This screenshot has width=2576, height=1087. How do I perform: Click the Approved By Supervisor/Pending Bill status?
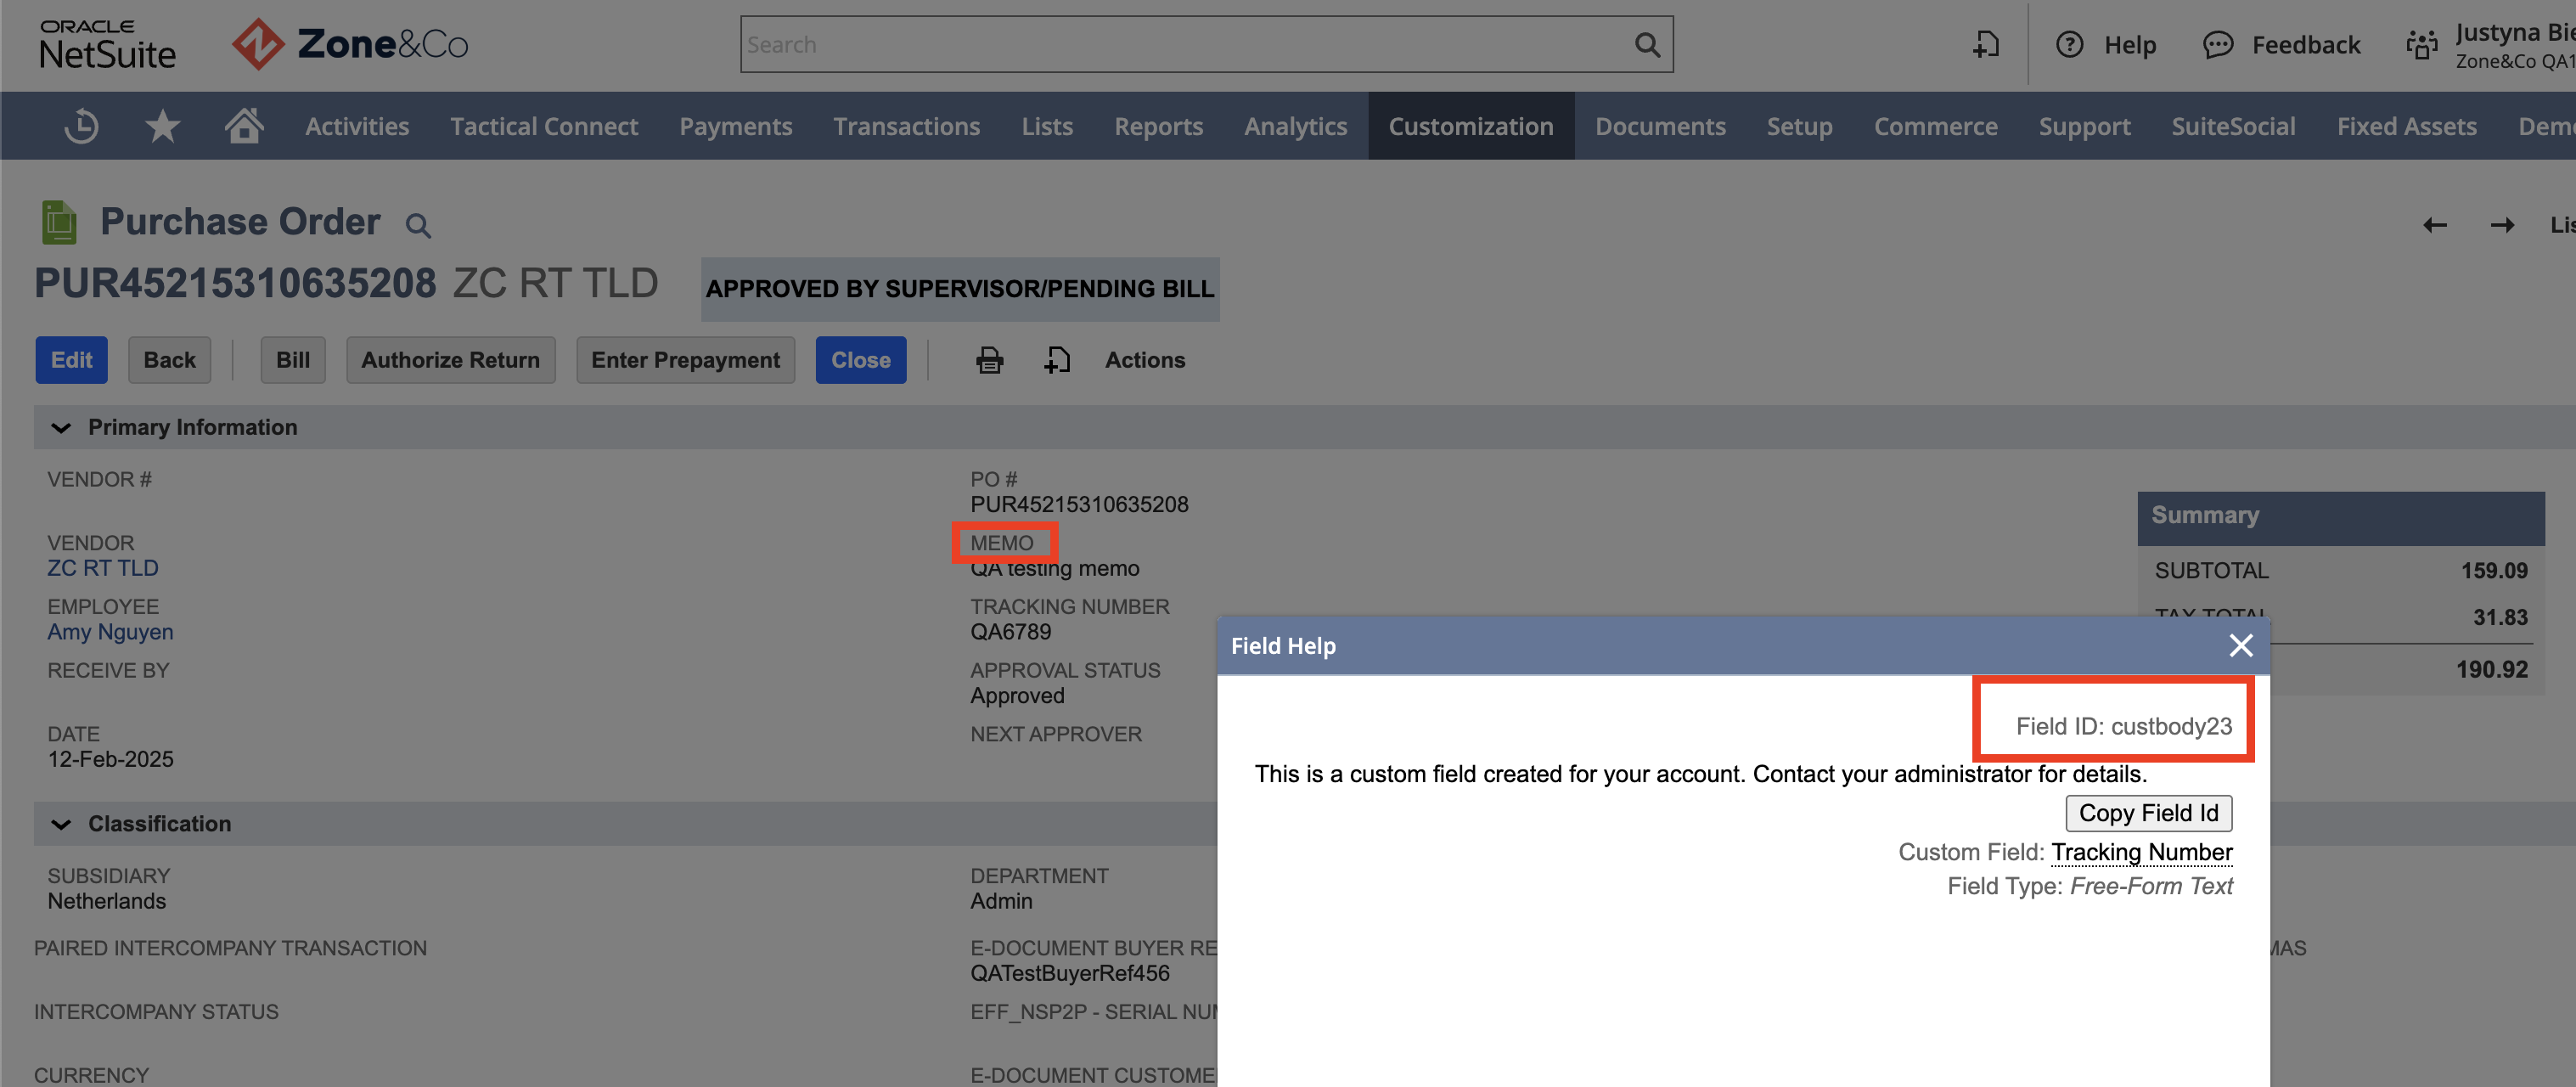959,289
